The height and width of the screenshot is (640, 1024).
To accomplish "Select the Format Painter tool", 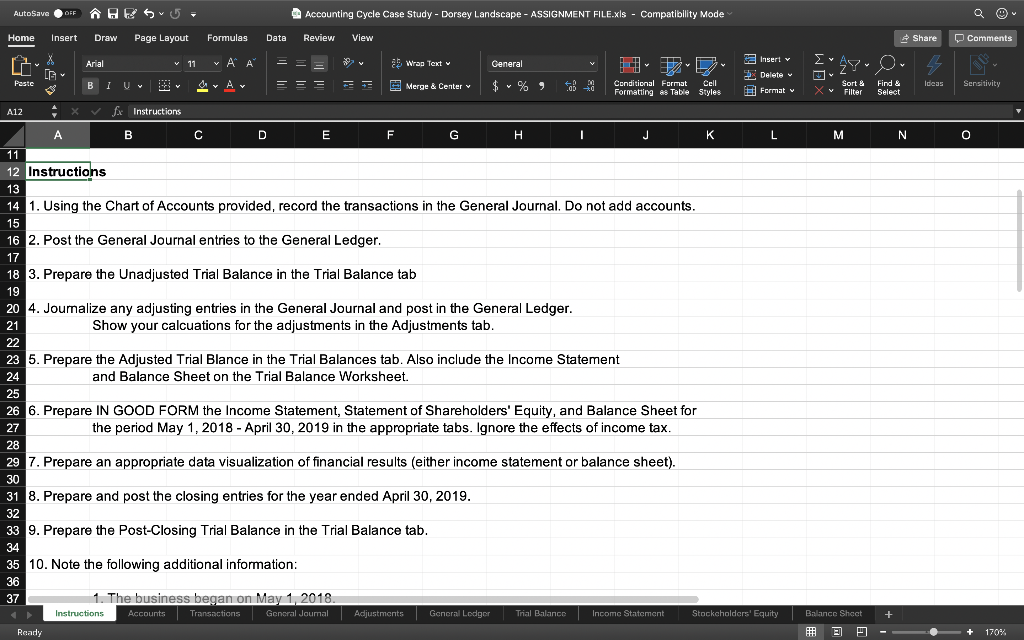I will point(51,90).
